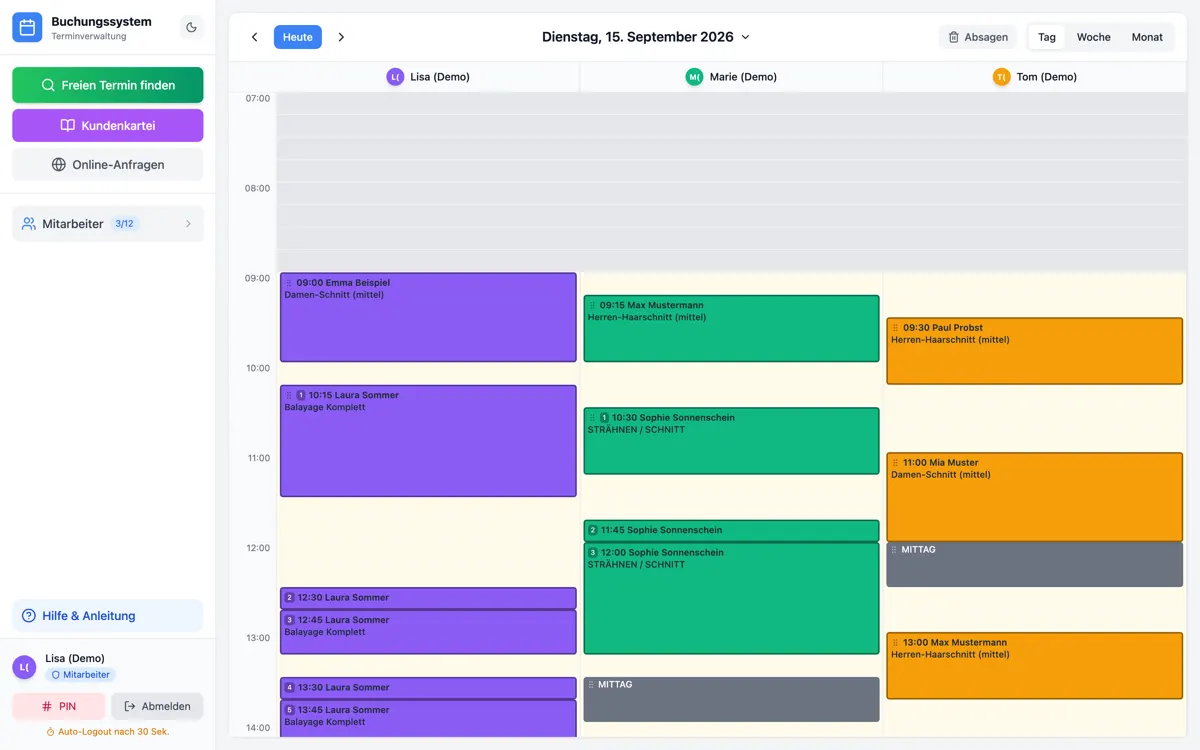Click the Mitarbeiter role badge
The height and width of the screenshot is (750, 1200).
pyautogui.click(x=80, y=675)
